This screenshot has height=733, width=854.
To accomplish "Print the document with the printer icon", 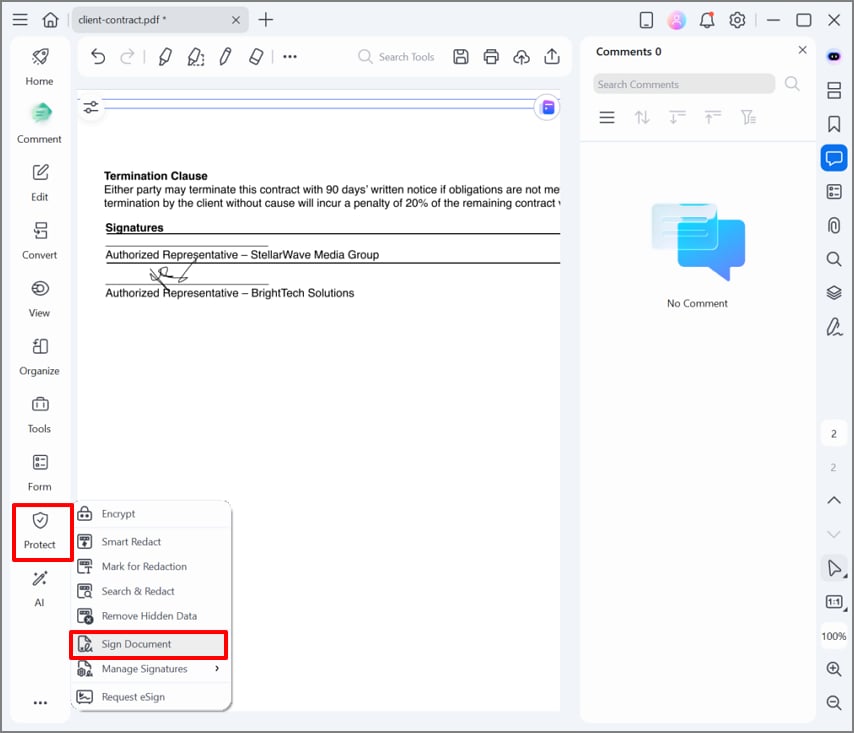I will click(491, 57).
